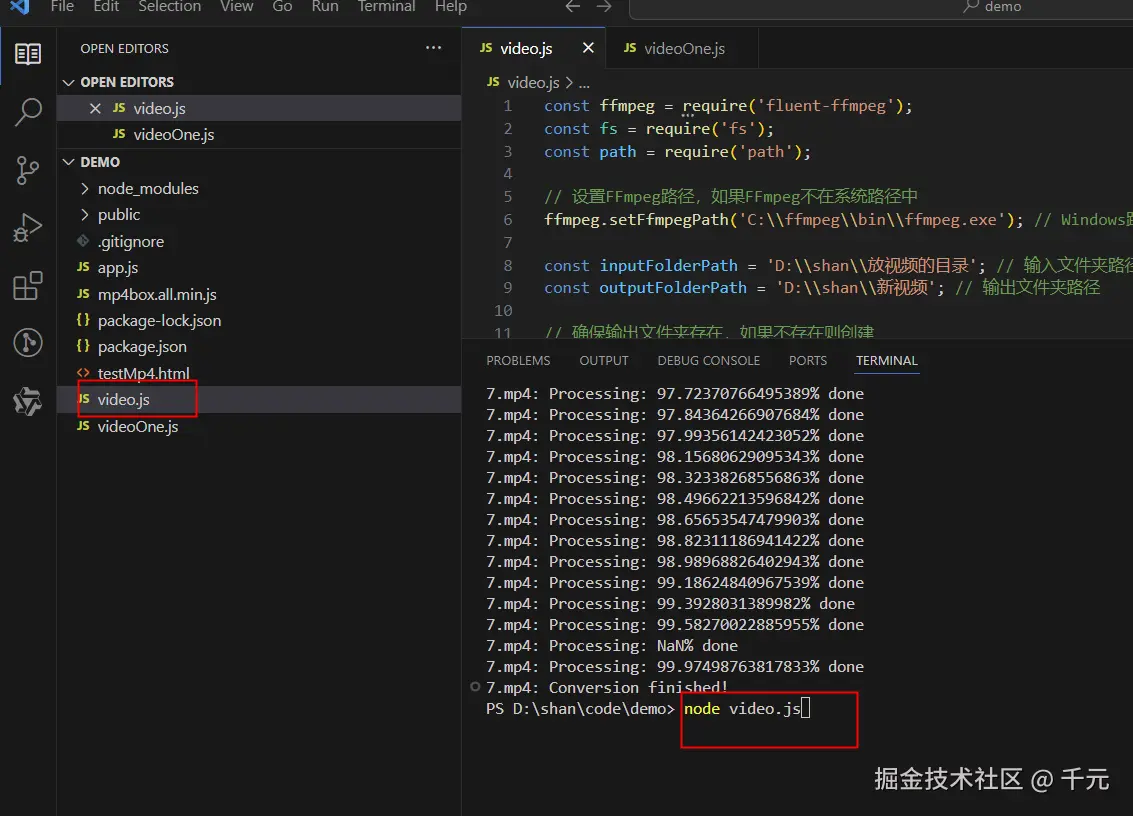Click line number 6 in the editor
The height and width of the screenshot is (816, 1133).
(x=508, y=220)
